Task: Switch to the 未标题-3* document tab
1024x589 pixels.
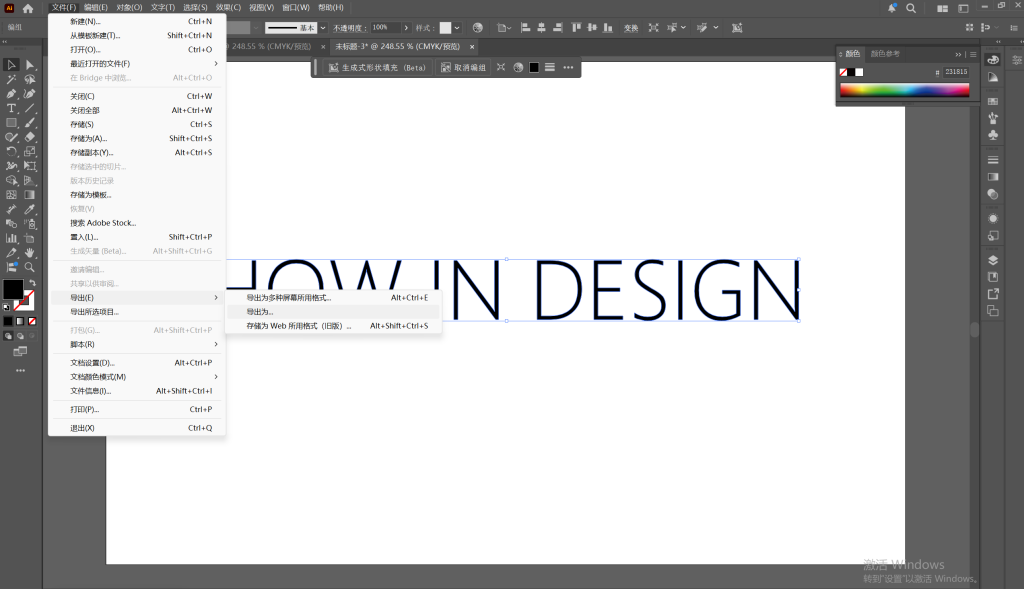Action: click(398, 46)
